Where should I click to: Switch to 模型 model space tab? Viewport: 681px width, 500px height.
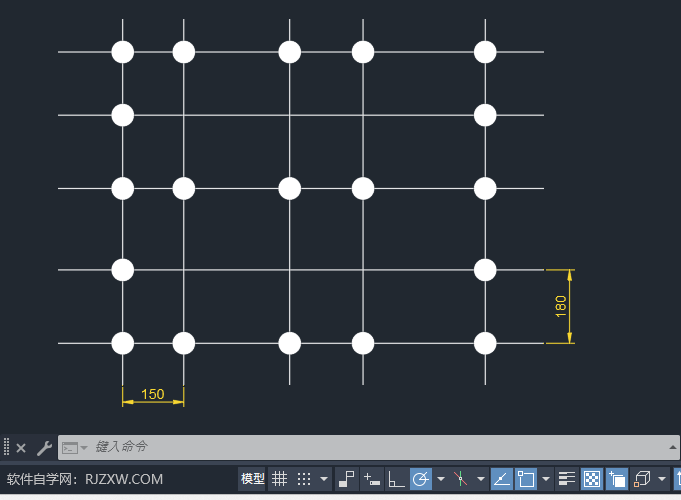[253, 479]
